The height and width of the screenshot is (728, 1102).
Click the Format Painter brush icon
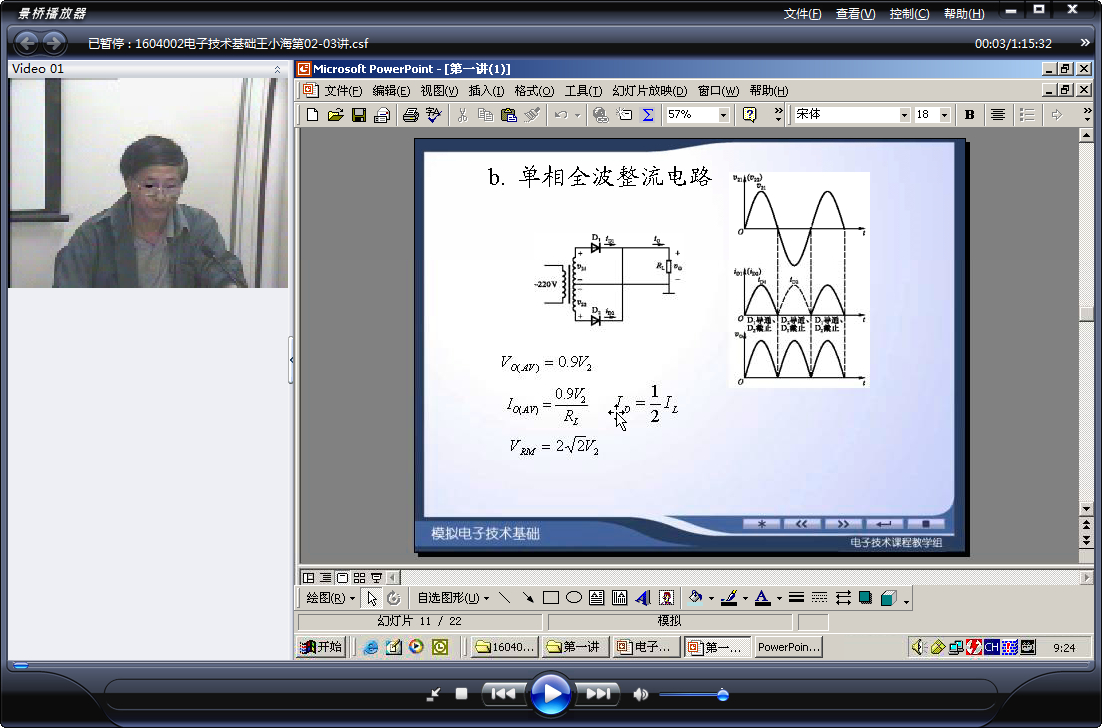pos(532,115)
